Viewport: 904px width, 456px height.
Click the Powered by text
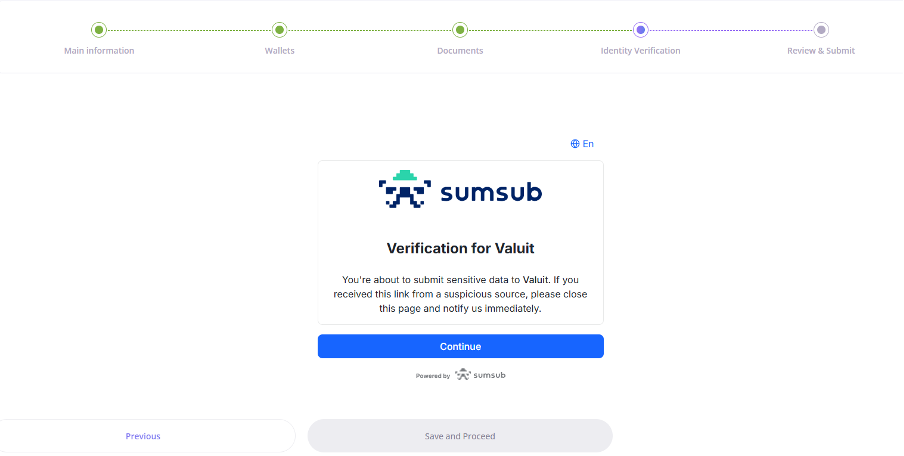pyautogui.click(x=433, y=376)
